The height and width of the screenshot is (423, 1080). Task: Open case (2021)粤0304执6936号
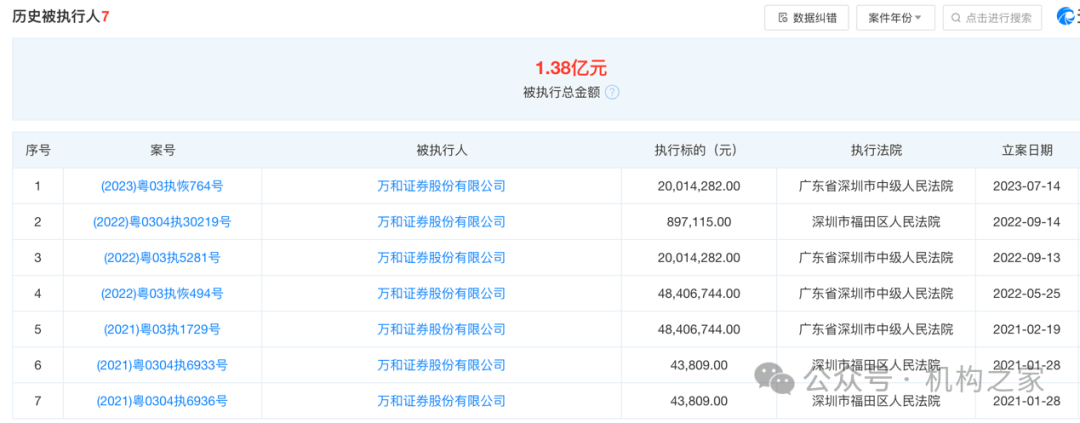click(162, 401)
